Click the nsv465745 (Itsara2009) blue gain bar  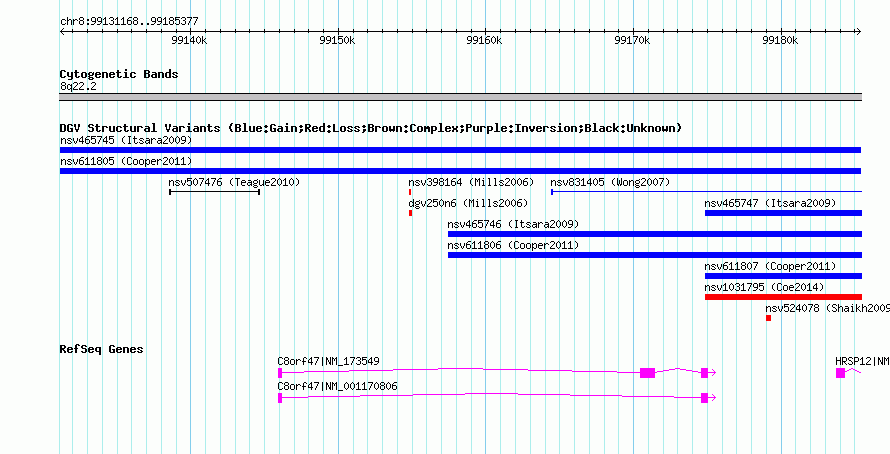[460, 150]
